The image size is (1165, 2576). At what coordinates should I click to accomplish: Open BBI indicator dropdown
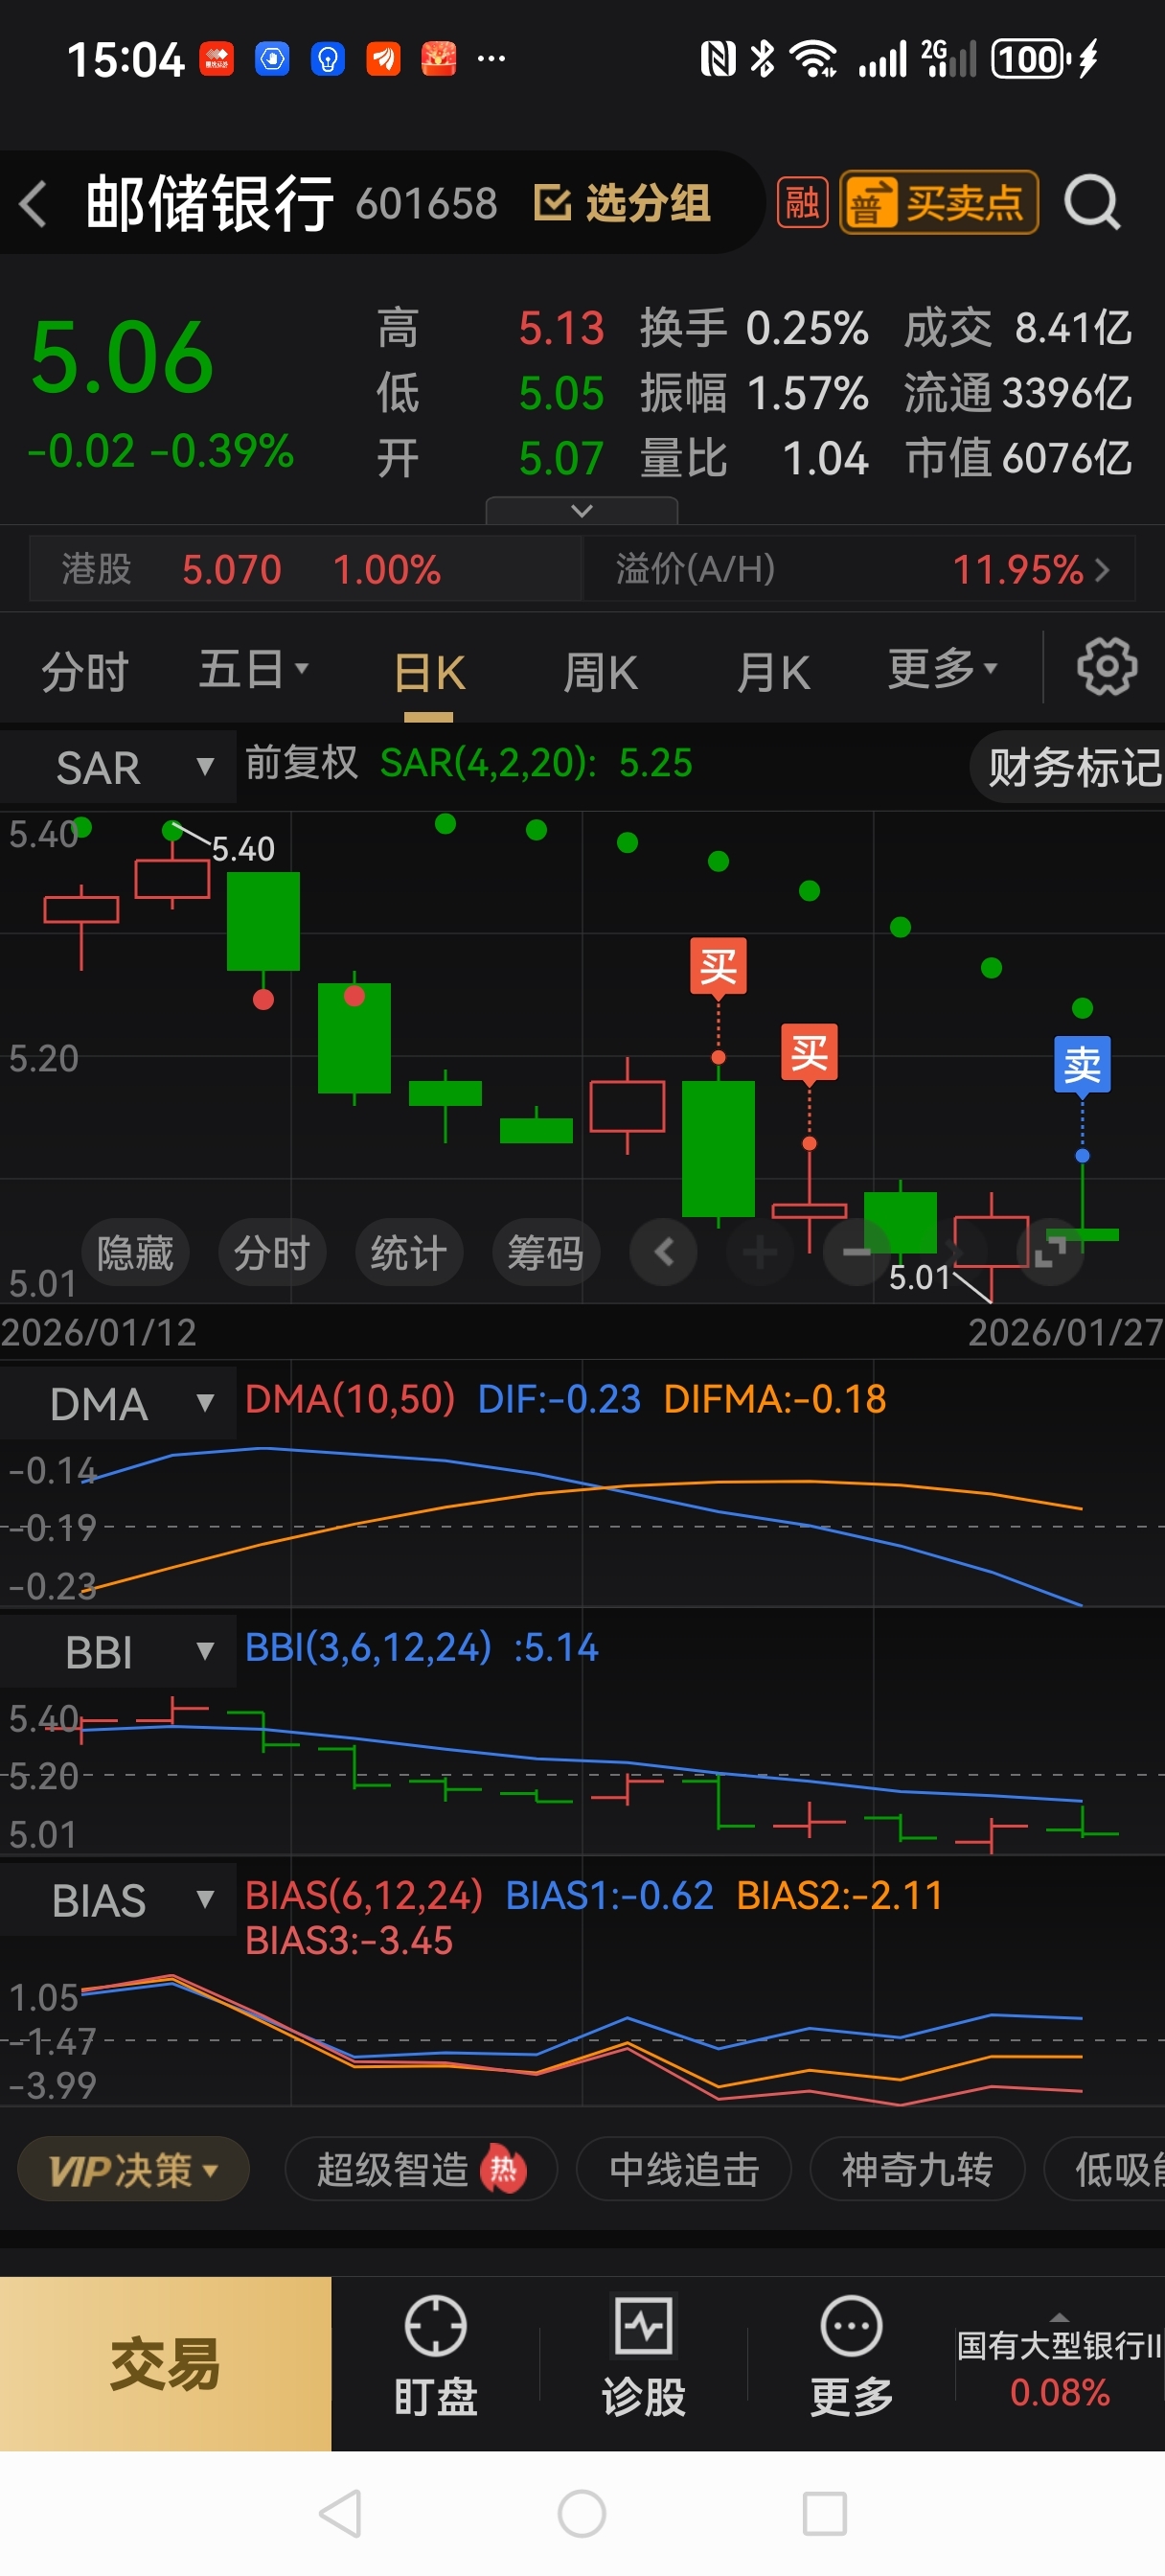click(118, 1652)
